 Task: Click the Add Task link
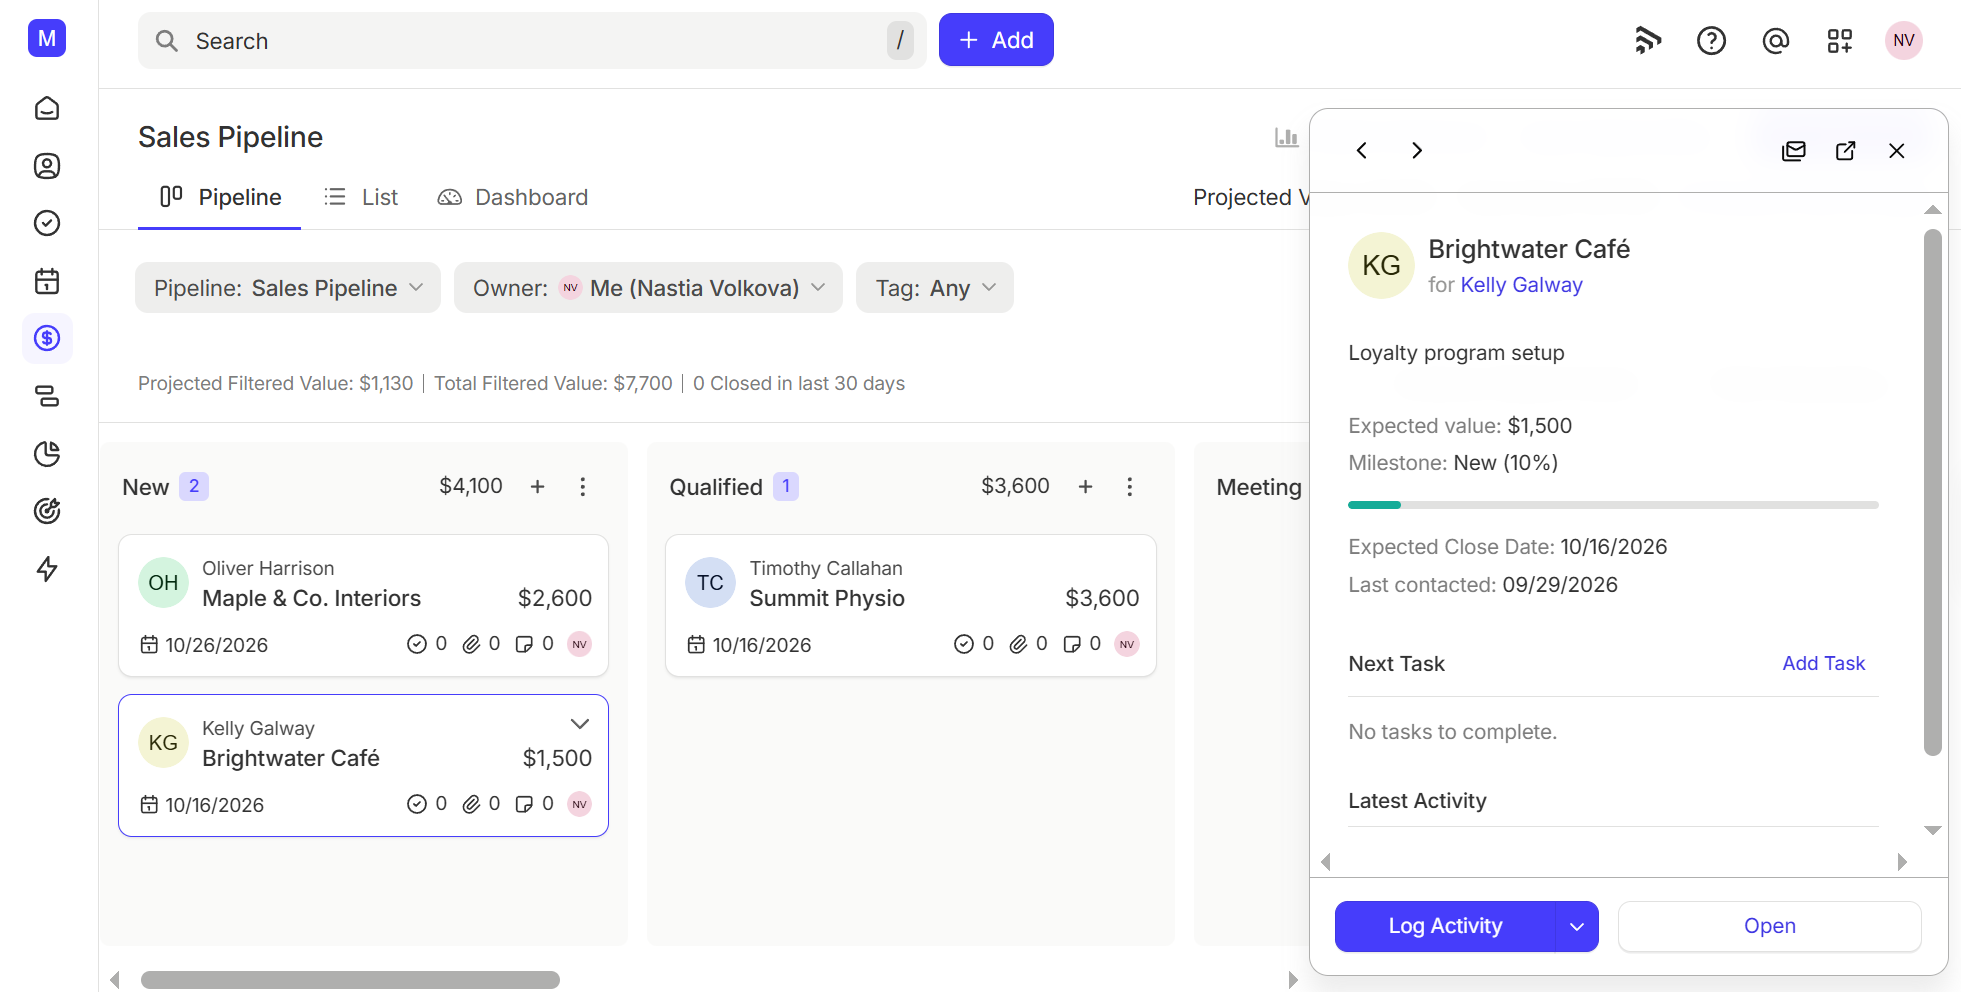pyautogui.click(x=1823, y=664)
